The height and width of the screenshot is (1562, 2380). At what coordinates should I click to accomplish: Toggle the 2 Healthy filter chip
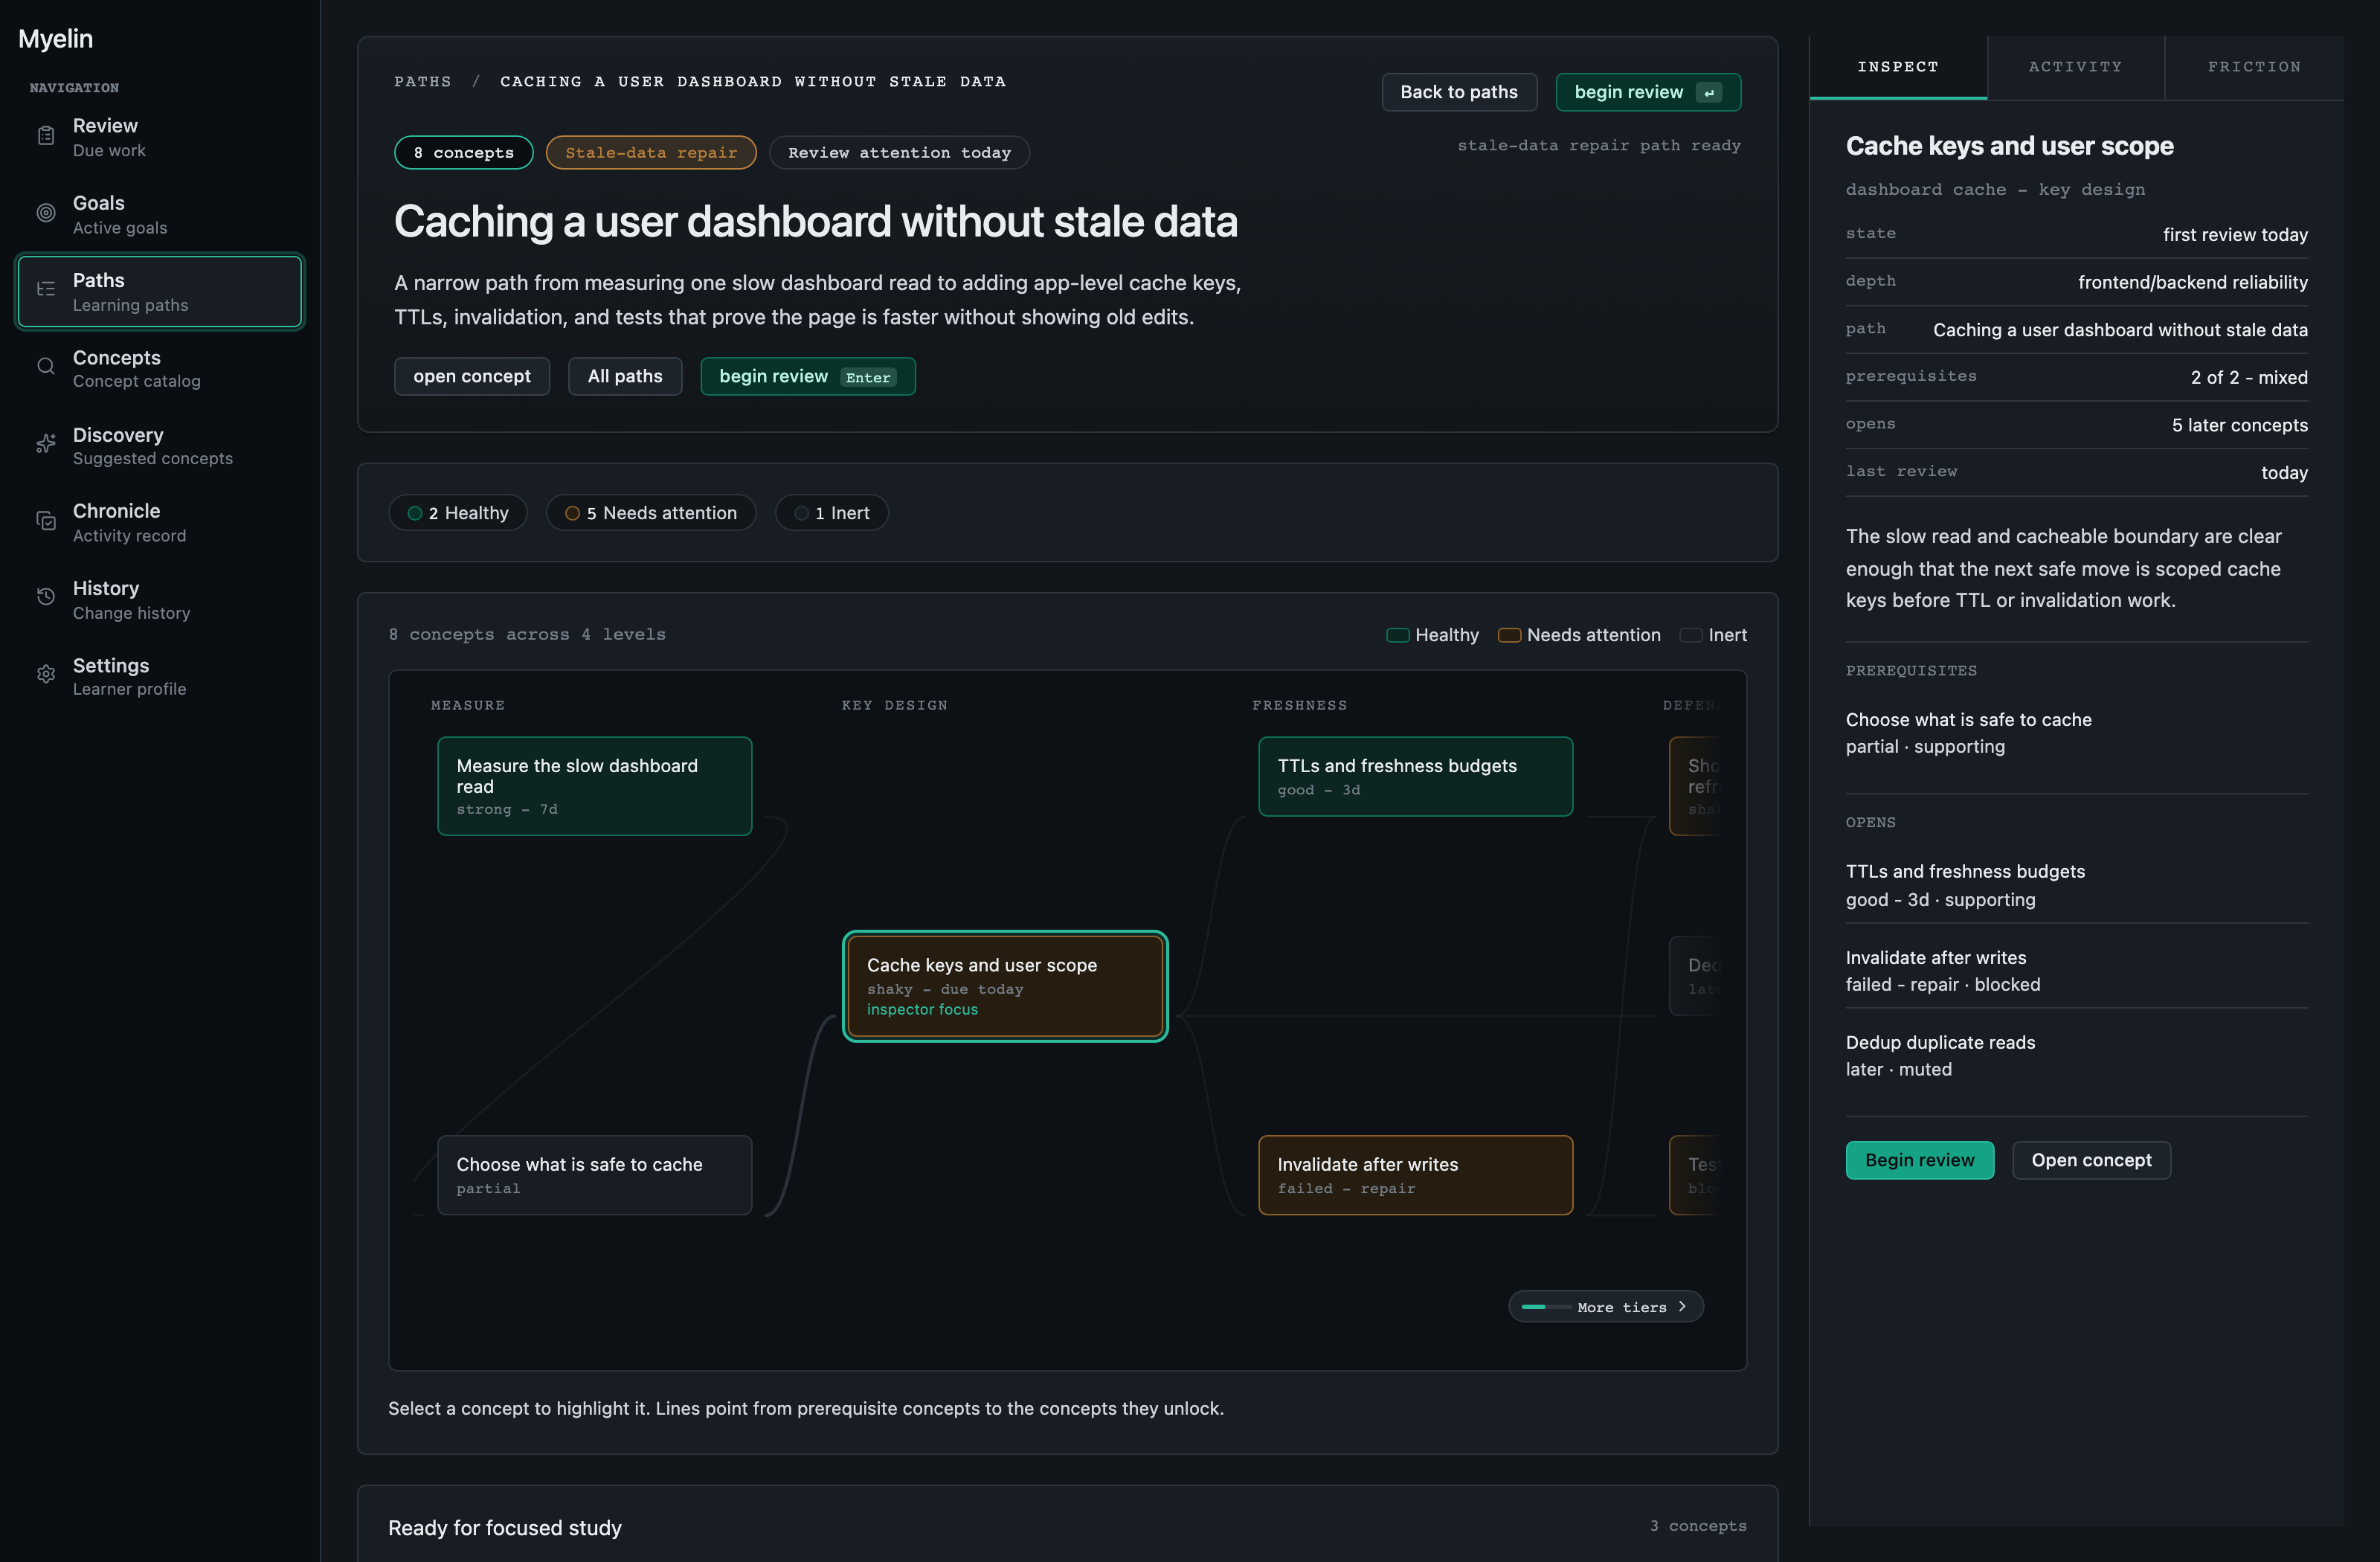pos(458,513)
